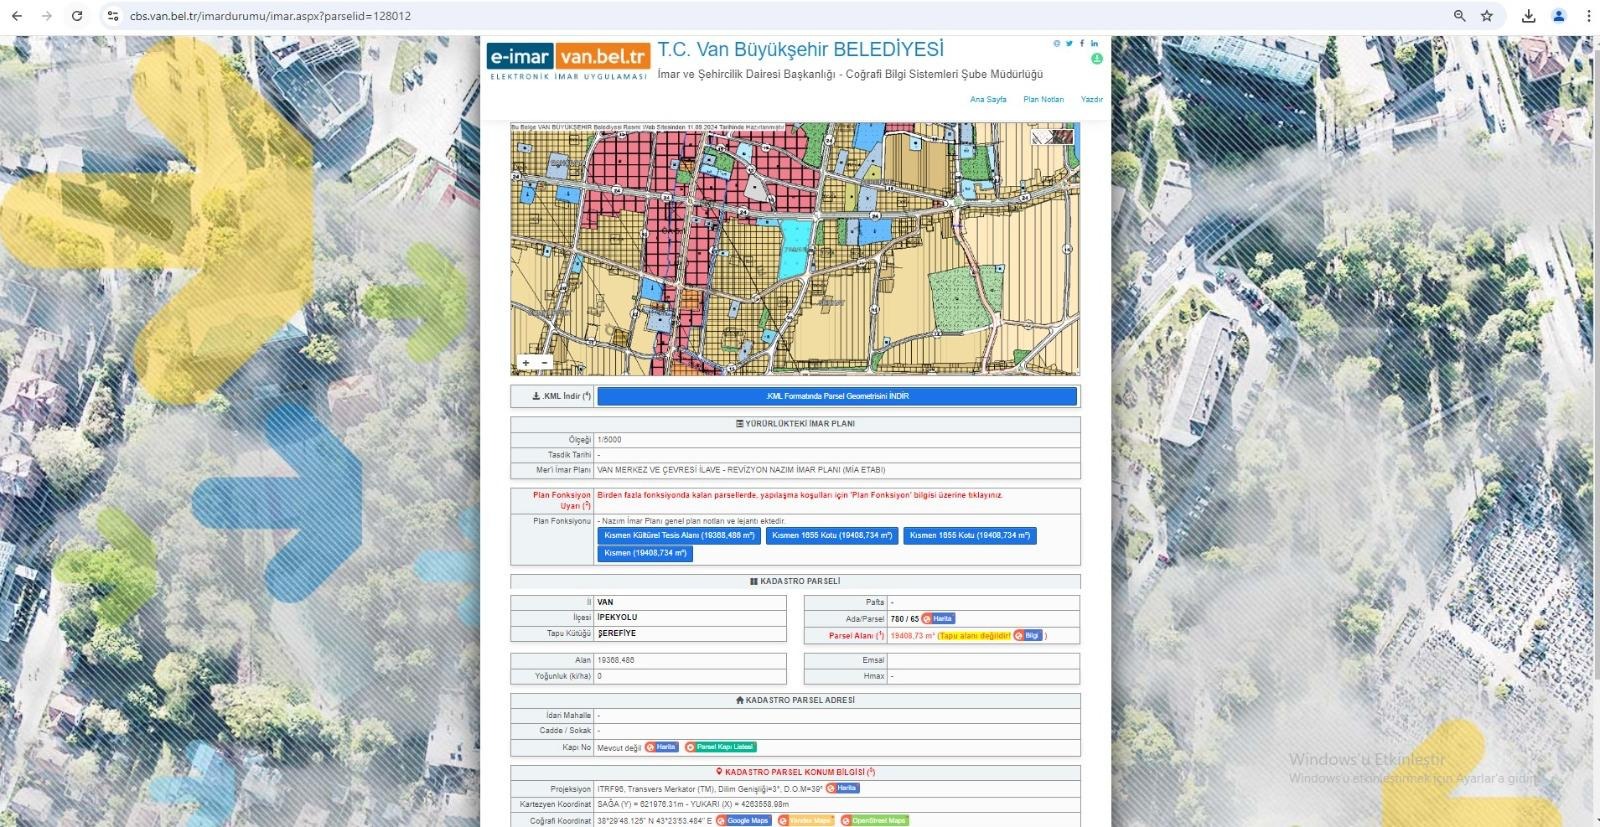Screen dimensions: 1600x827
Task: Click the green download icon in the header
Action: (x=1096, y=59)
